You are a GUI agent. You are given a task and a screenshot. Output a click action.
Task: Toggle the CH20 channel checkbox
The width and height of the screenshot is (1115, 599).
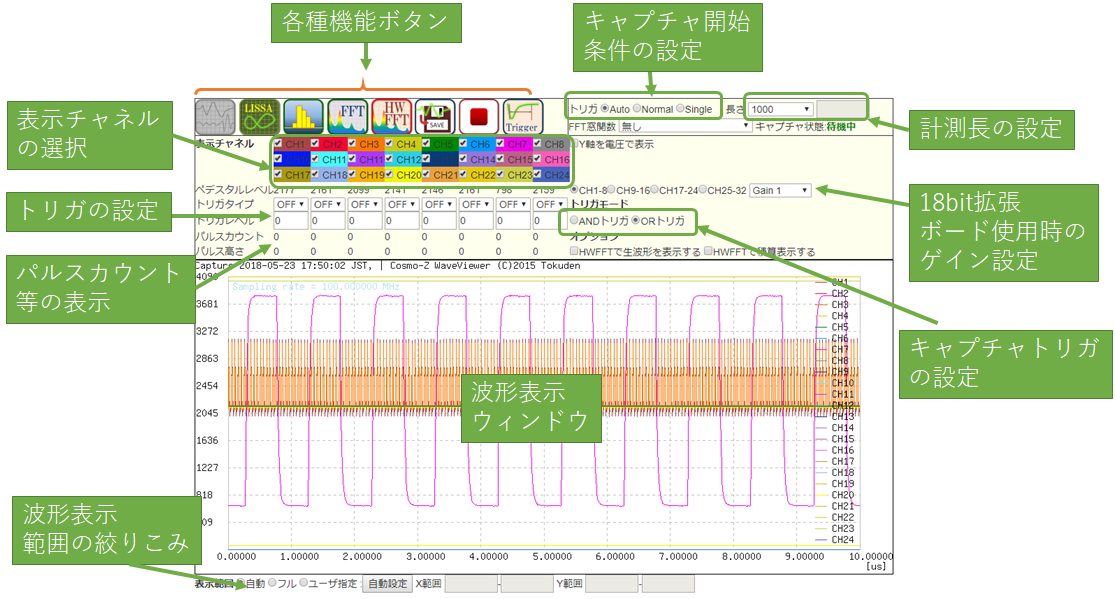390,174
